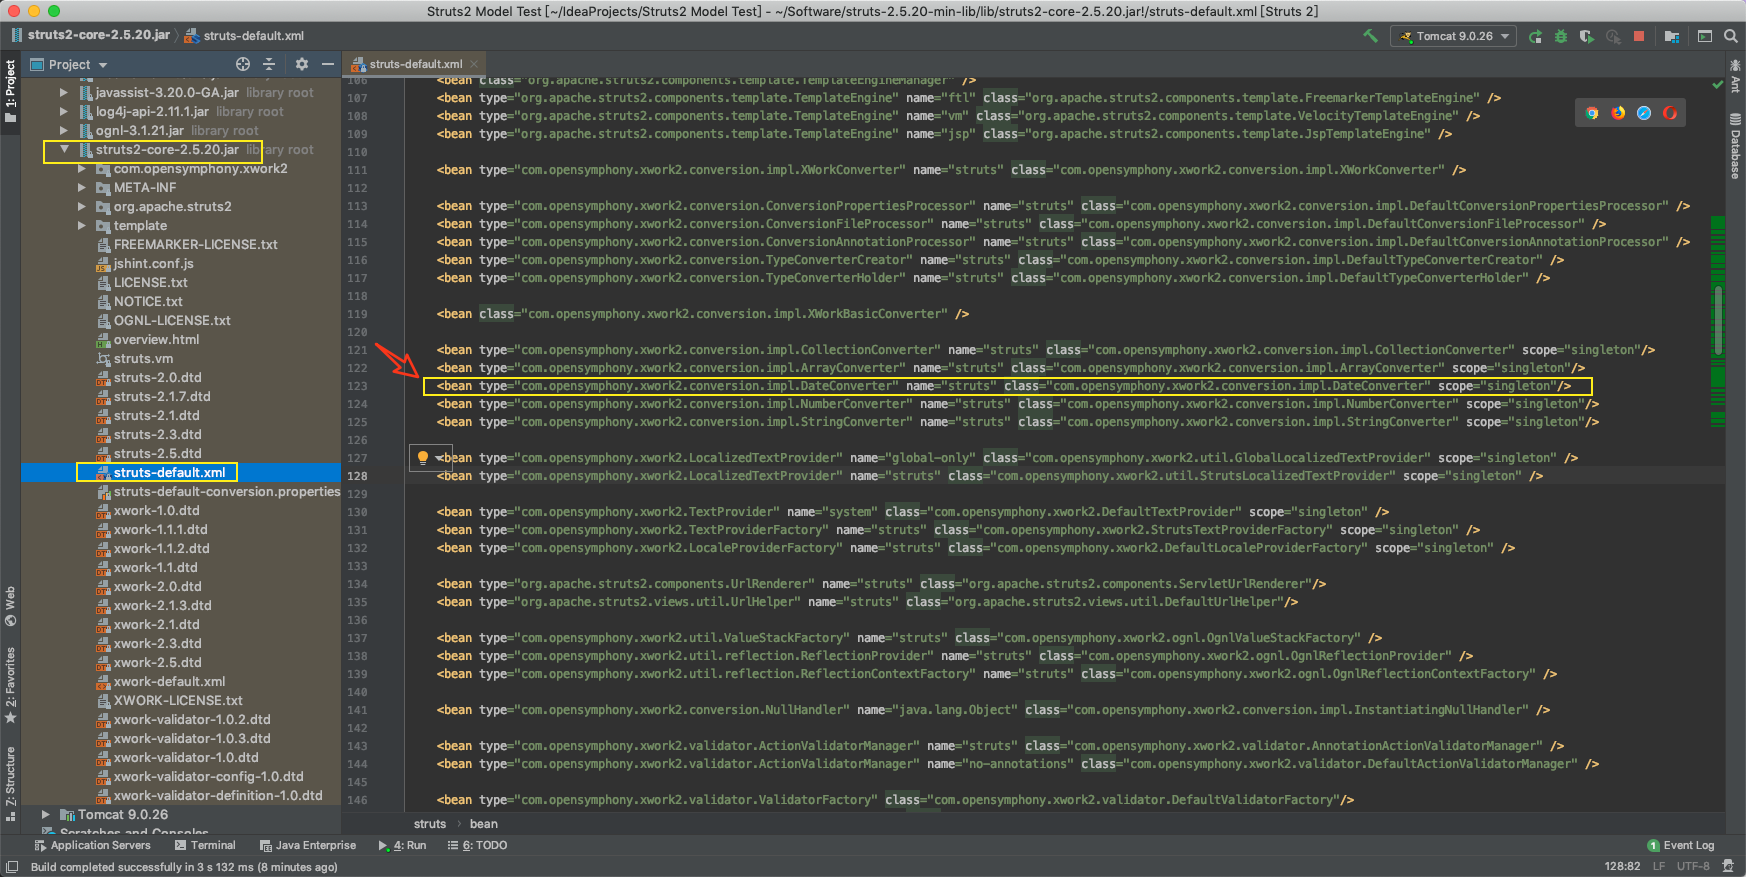Expand javassist-3.20.0-GA.jar node
Image resolution: width=1746 pixels, height=877 pixels.
tap(64, 93)
